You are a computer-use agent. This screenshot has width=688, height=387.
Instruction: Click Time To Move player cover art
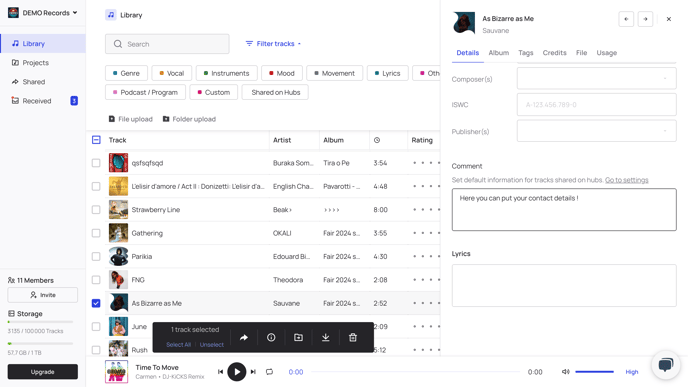[116, 372]
